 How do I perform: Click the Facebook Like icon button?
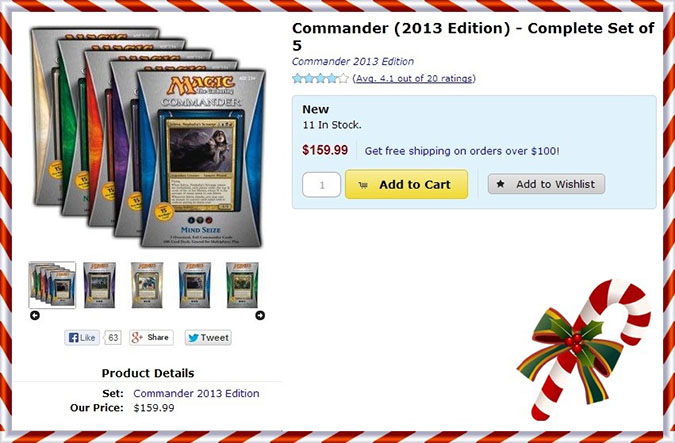coord(82,338)
